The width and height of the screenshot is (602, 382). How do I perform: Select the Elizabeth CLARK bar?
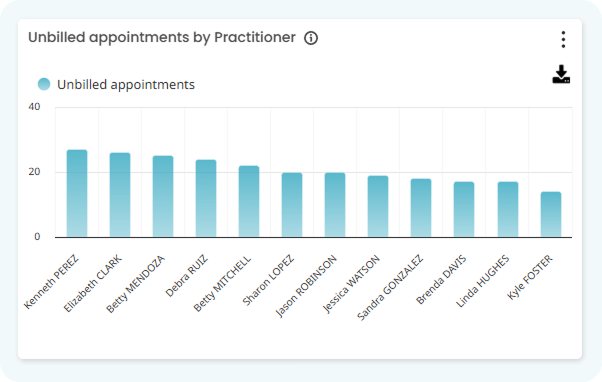coord(120,195)
